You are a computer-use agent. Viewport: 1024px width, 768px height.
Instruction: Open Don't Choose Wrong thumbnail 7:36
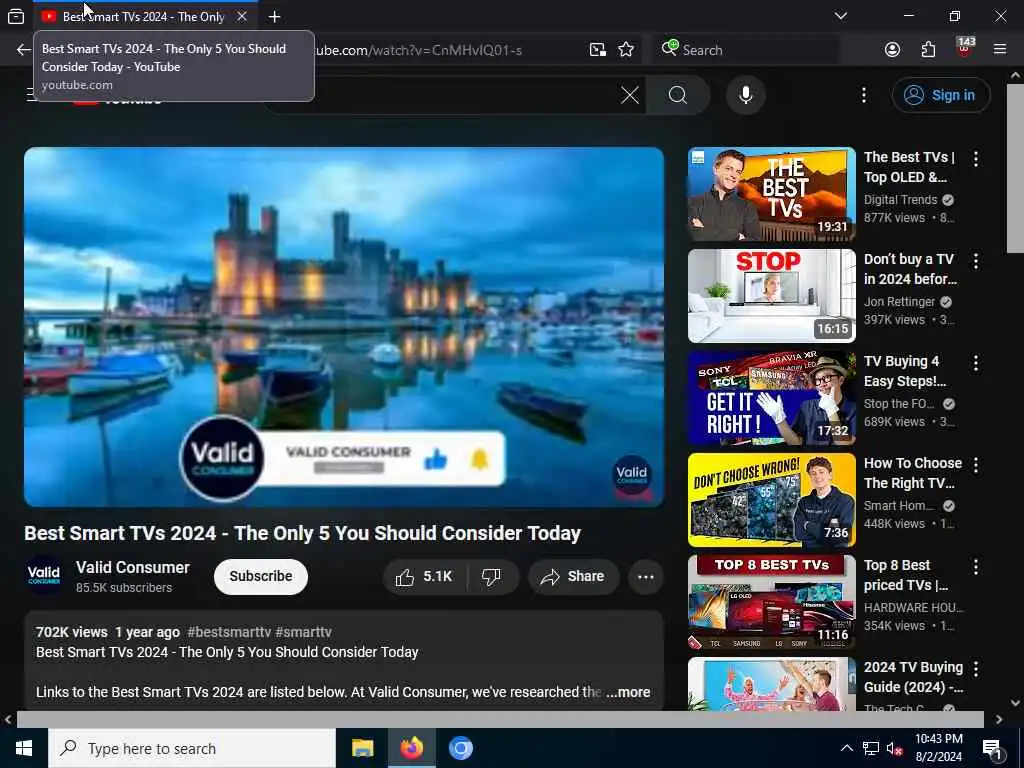point(771,500)
